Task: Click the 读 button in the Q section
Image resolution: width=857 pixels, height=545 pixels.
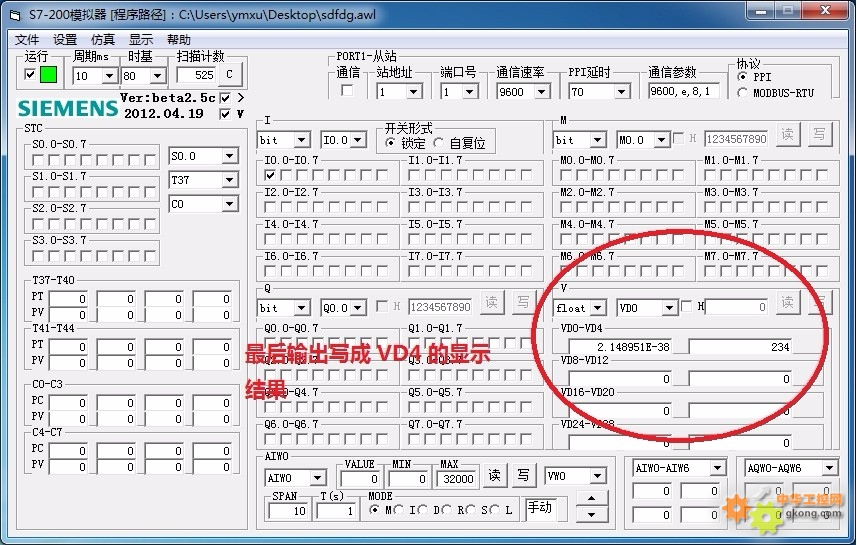Action: pos(491,302)
